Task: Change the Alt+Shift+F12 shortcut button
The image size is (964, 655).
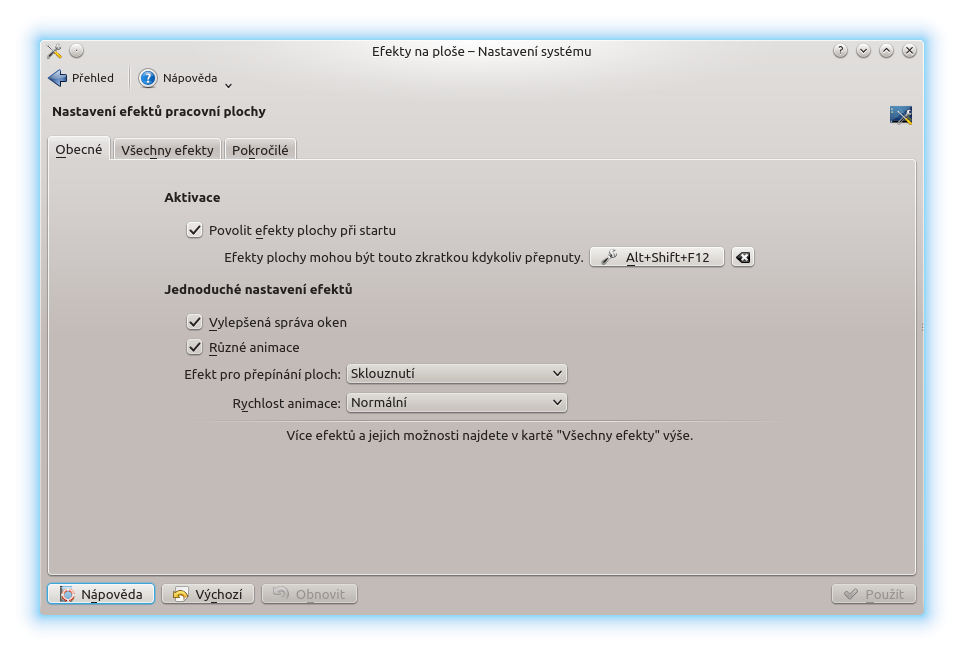Action: [657, 257]
